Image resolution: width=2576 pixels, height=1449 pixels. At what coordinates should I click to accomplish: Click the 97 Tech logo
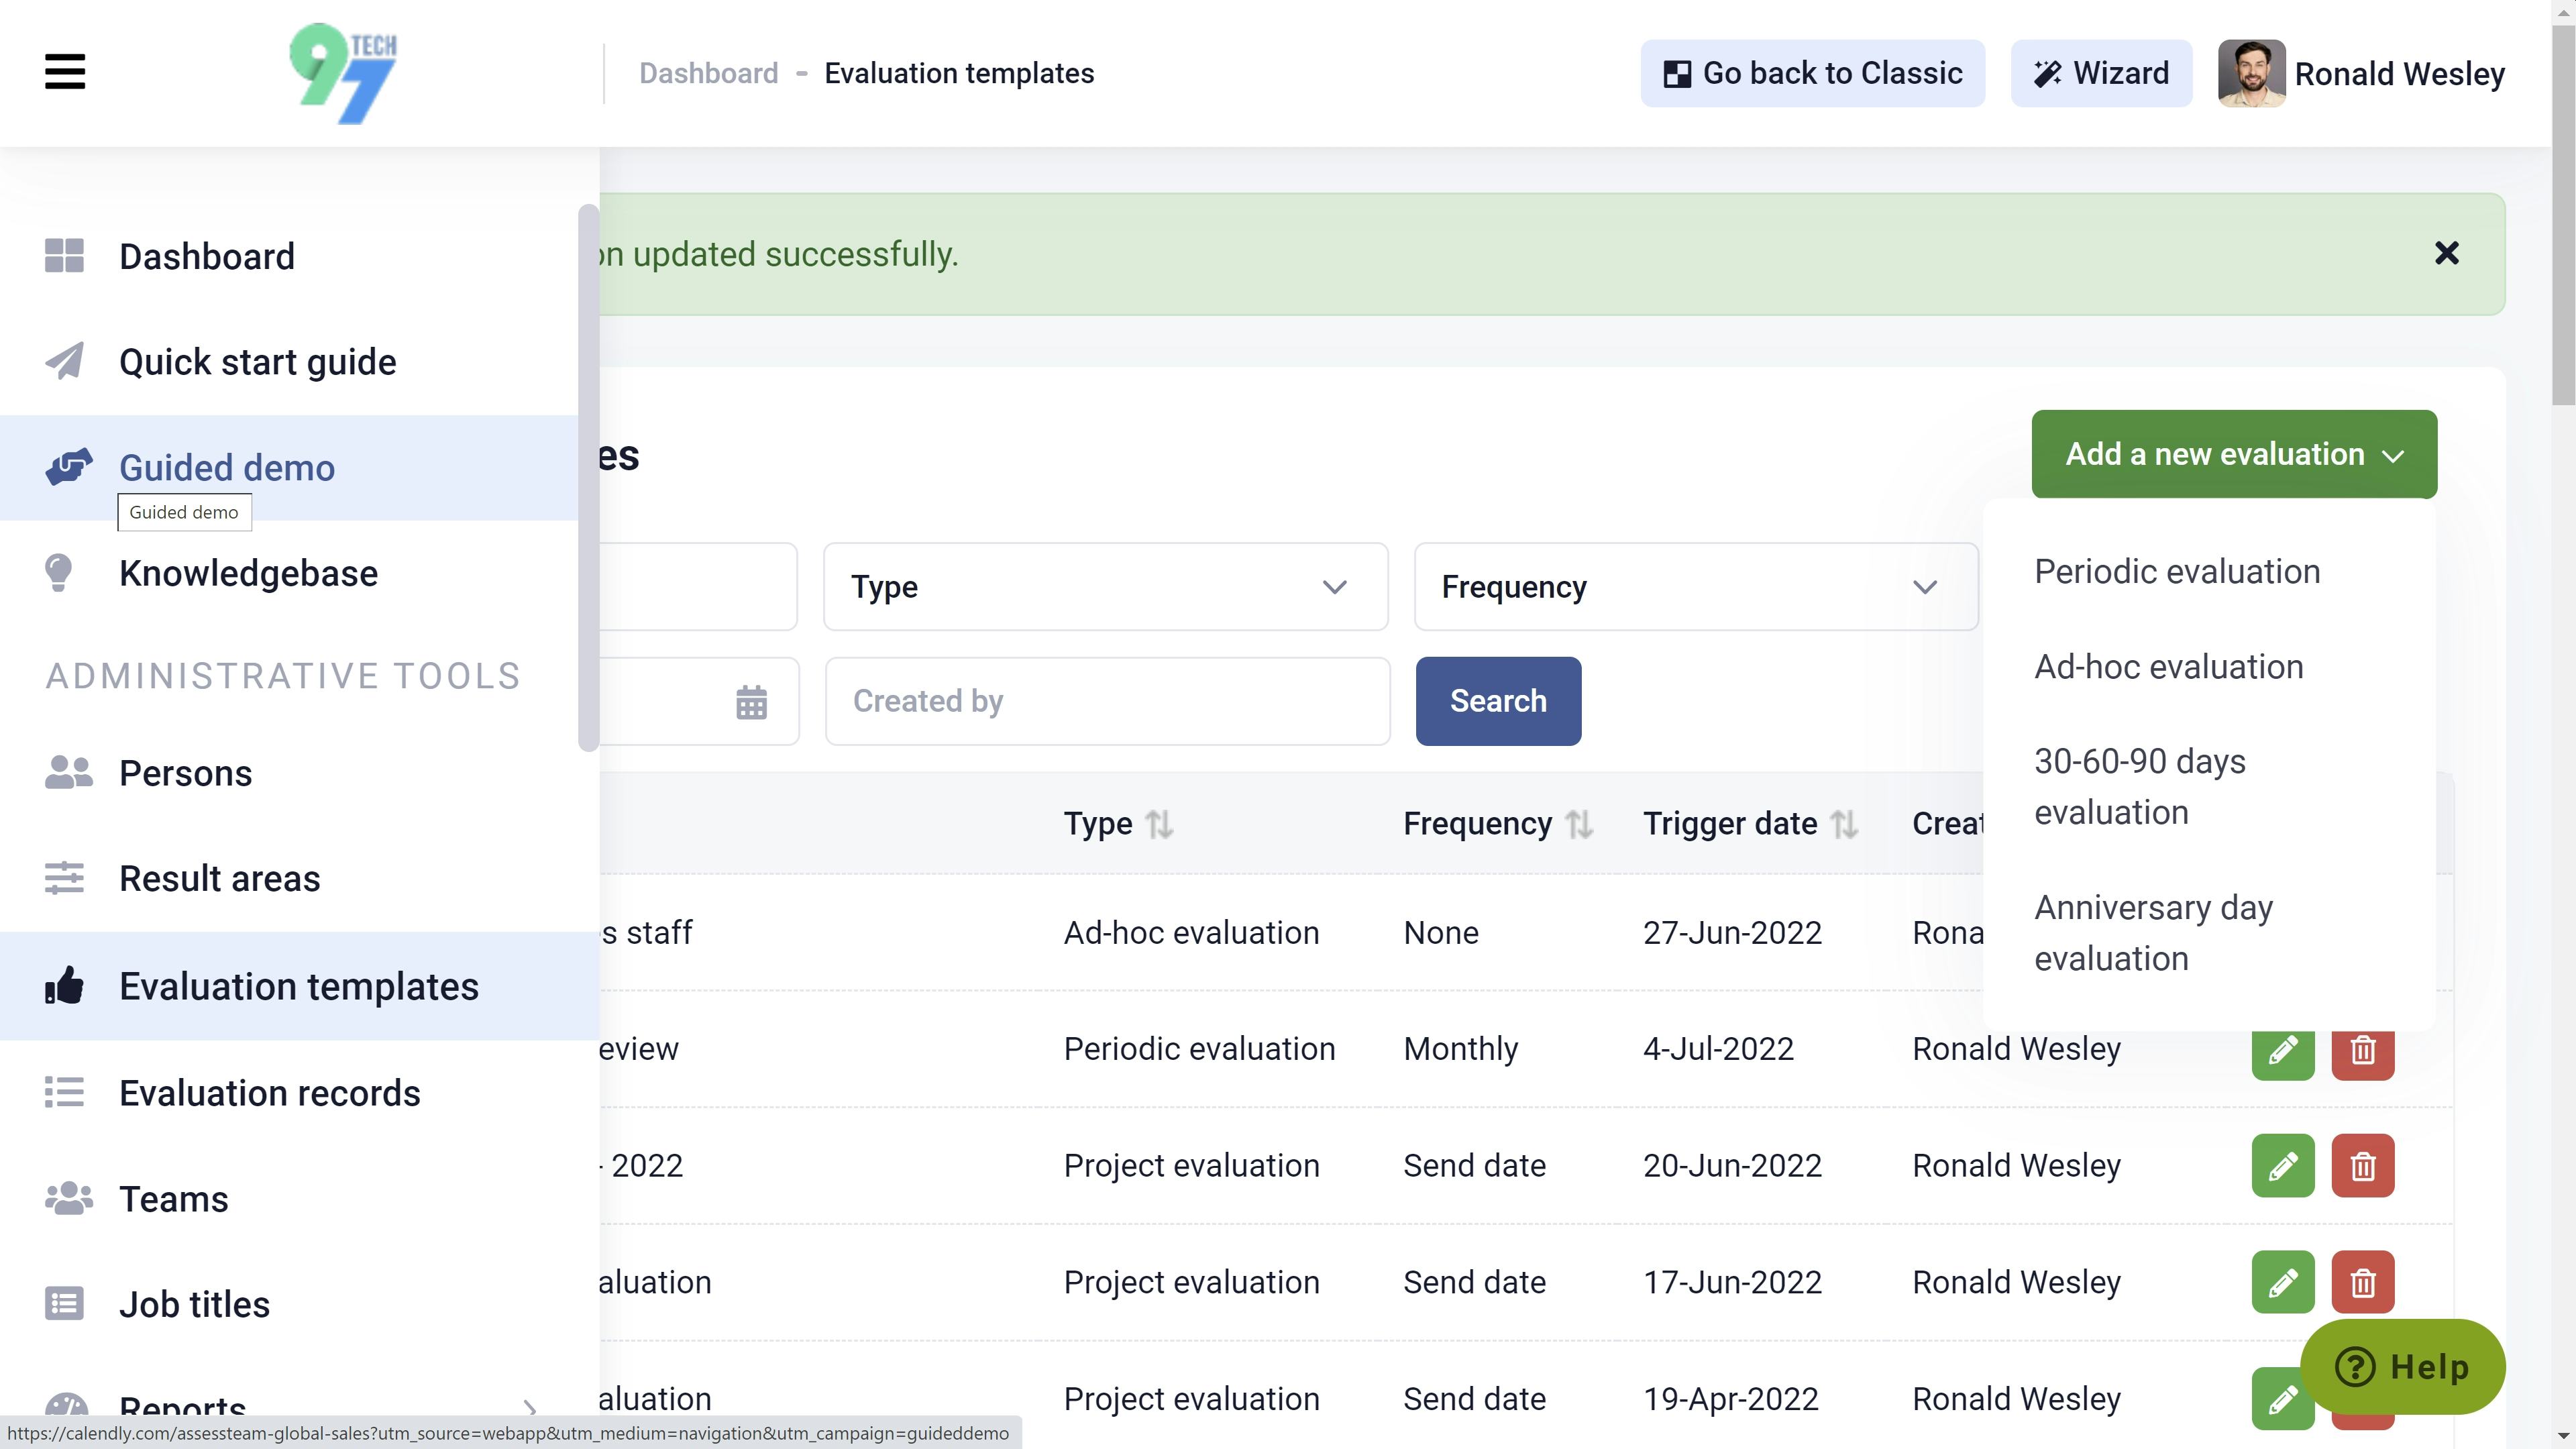343,73
